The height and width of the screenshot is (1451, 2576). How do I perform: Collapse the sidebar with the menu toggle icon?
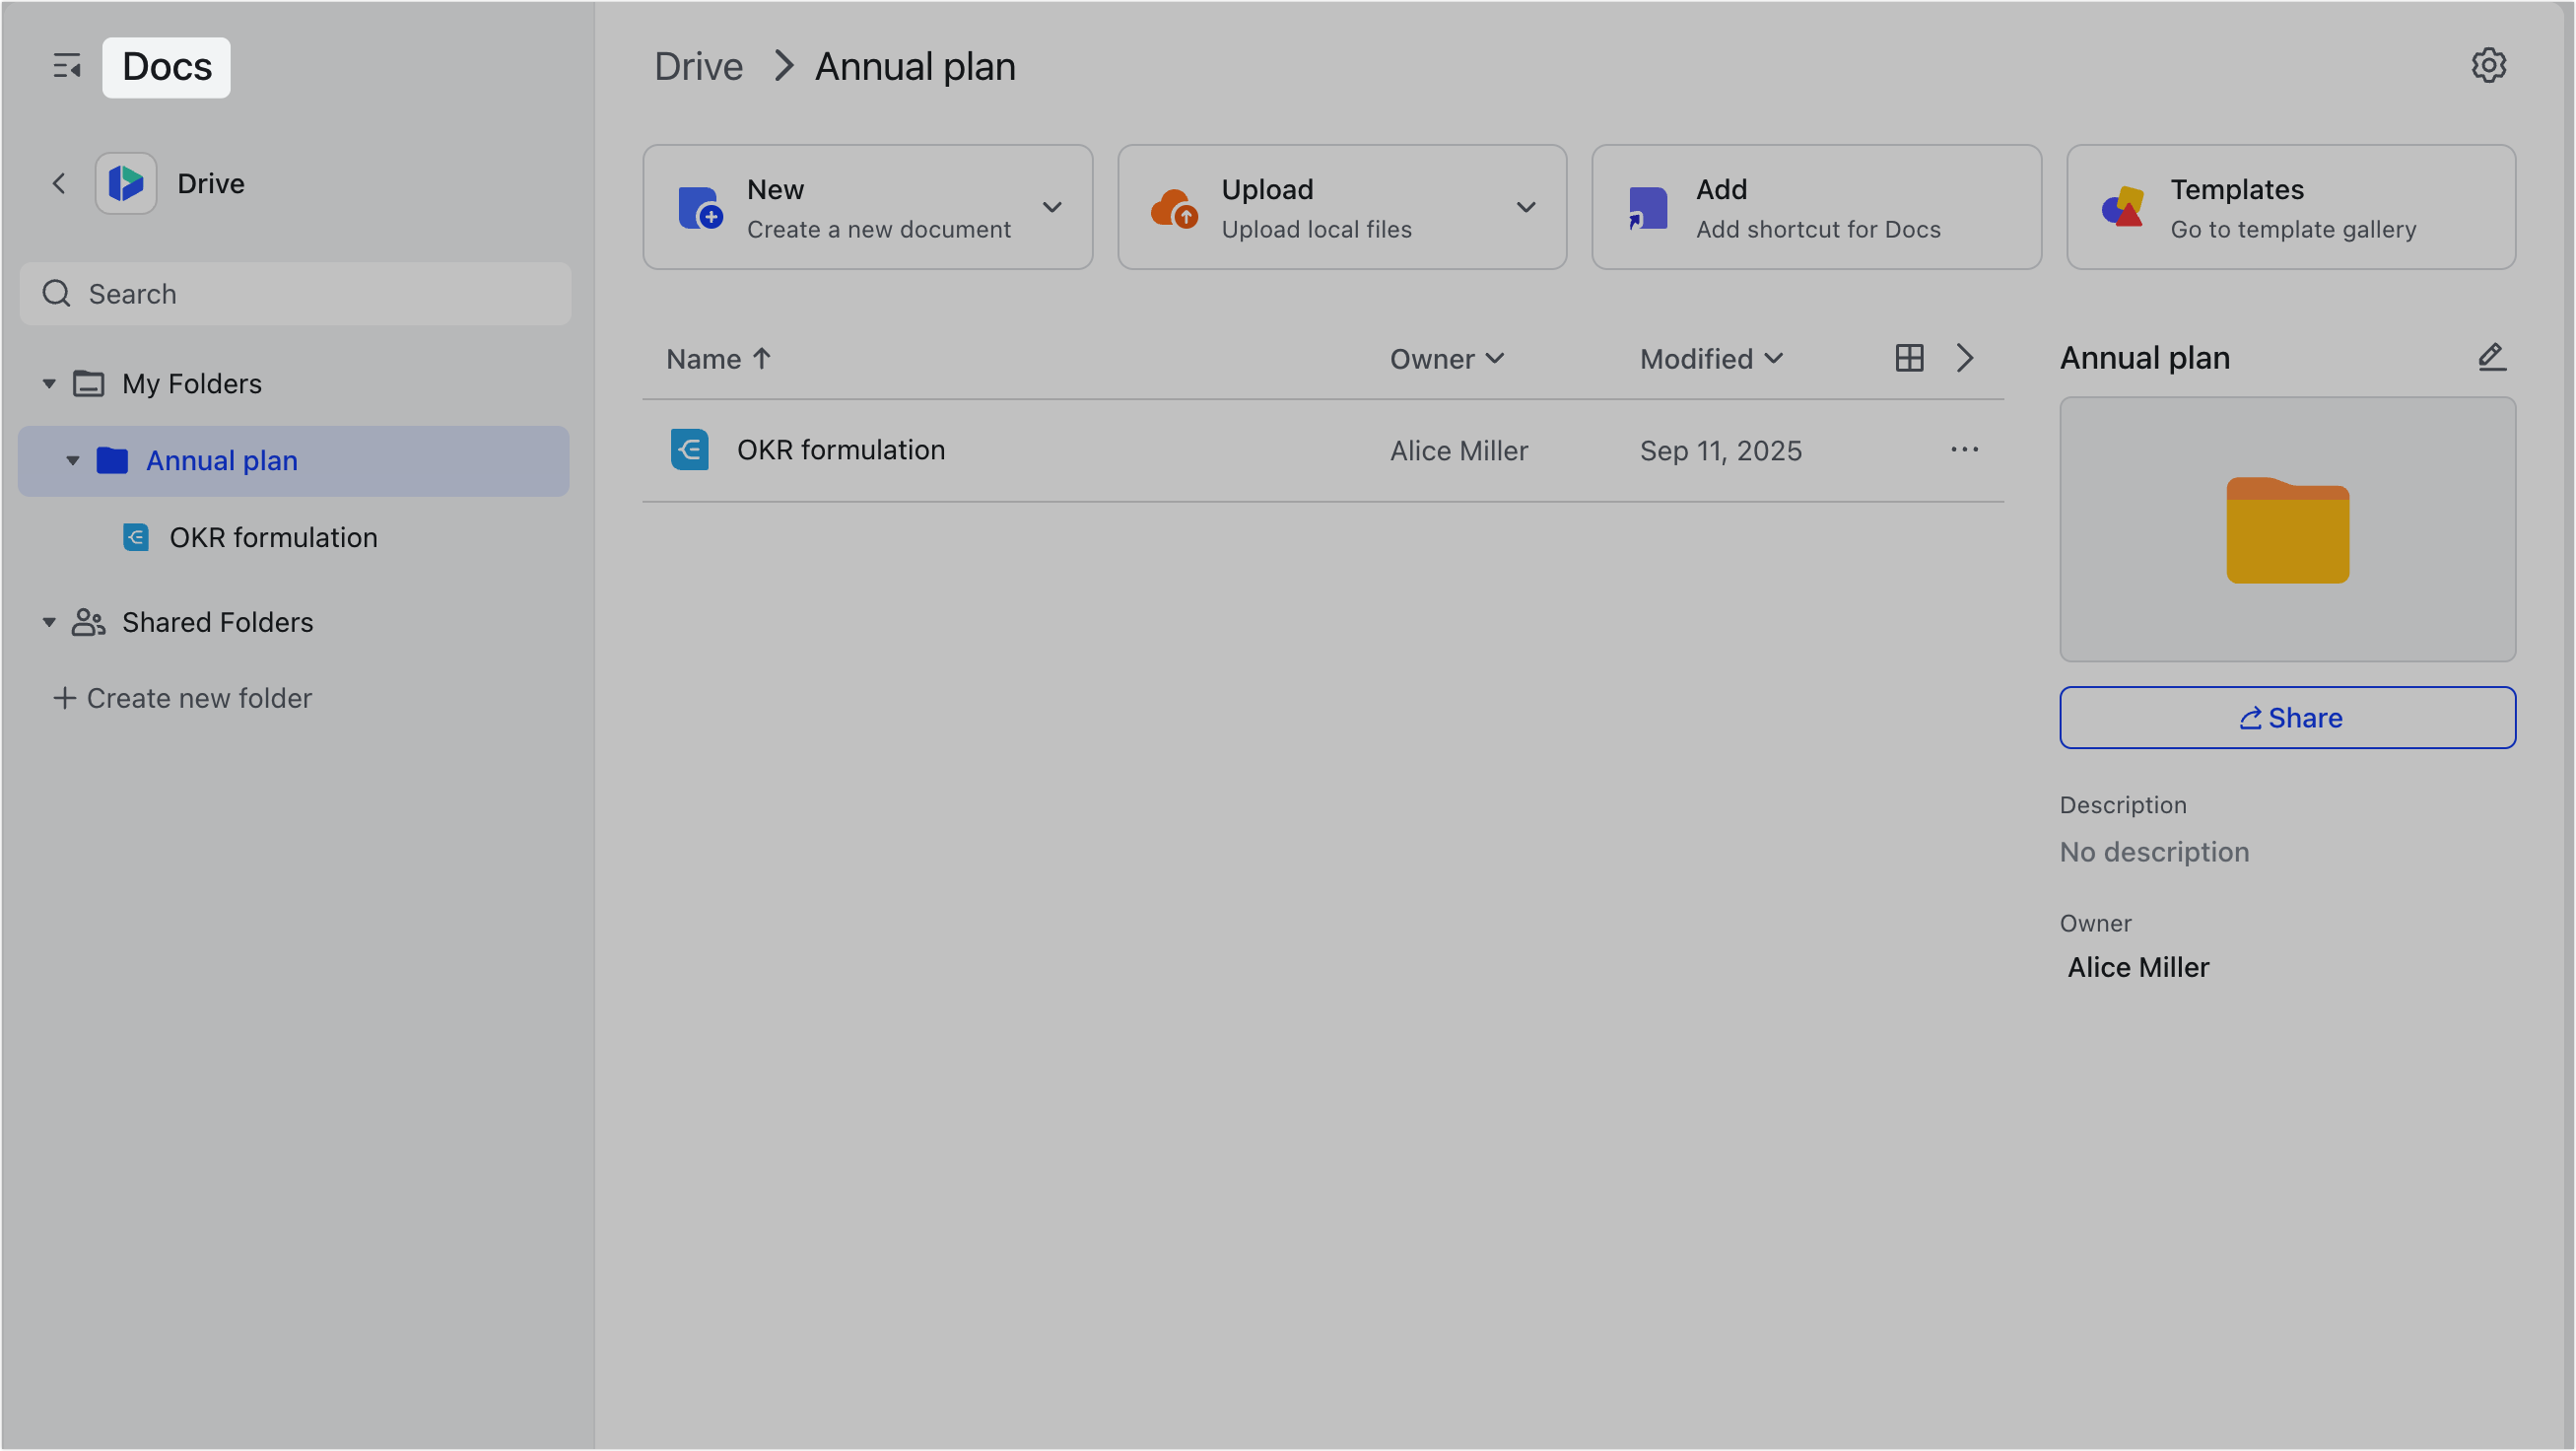67,67
